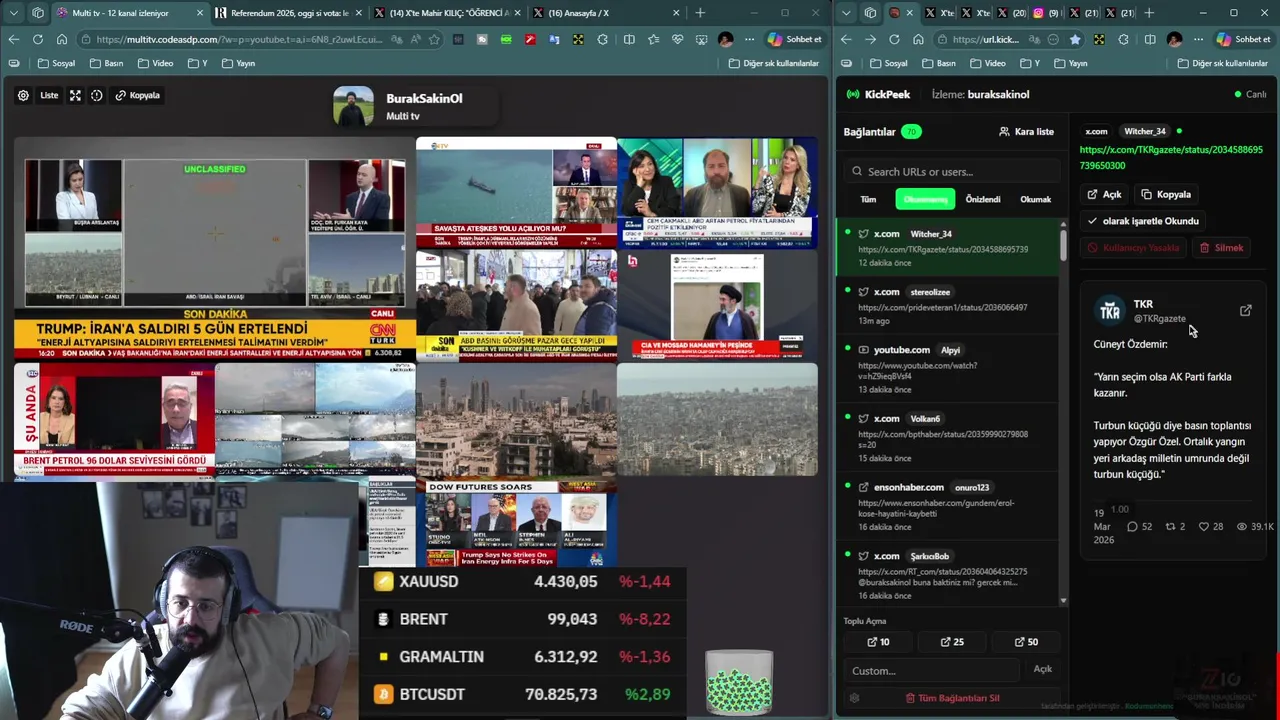Viewport: 1280px width, 720px height.
Task: Click Sohbet et Copilot button in left browser
Action: pos(795,39)
